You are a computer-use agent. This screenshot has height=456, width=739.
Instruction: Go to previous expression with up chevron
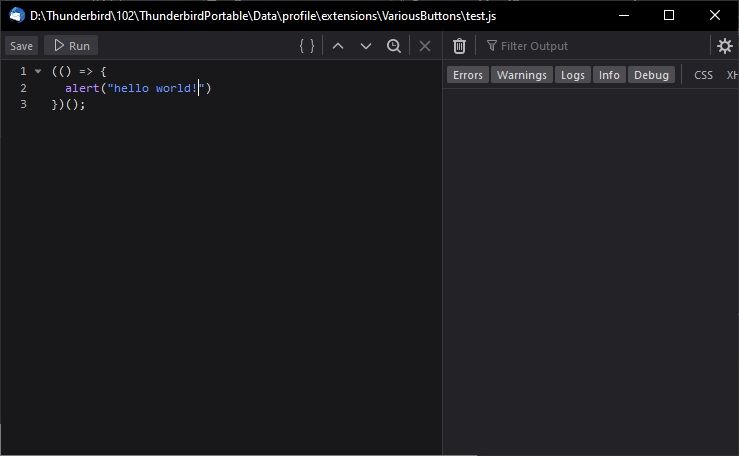(x=338, y=46)
